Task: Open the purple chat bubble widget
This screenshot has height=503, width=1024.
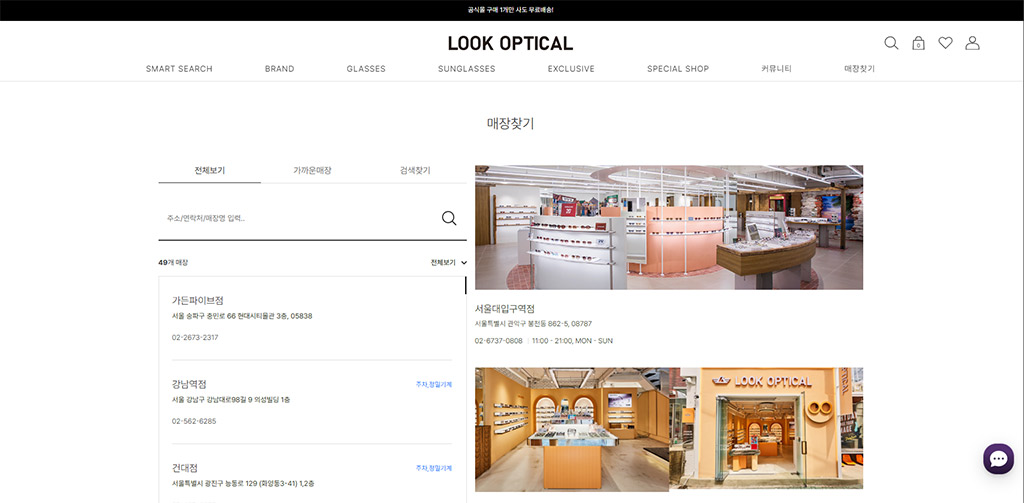Action: 998,458
